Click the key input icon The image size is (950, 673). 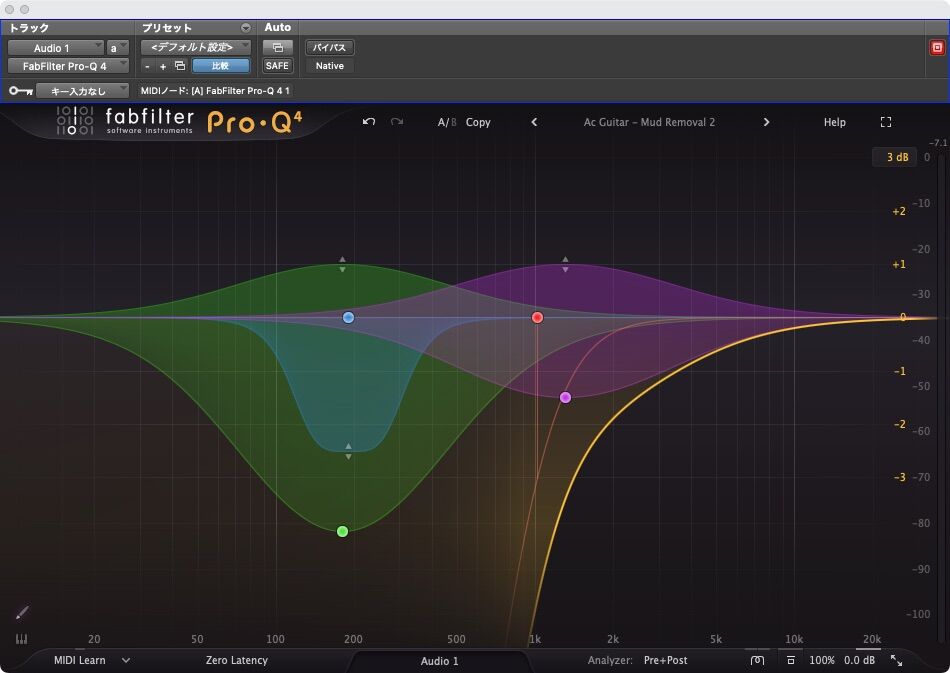[x=21, y=91]
